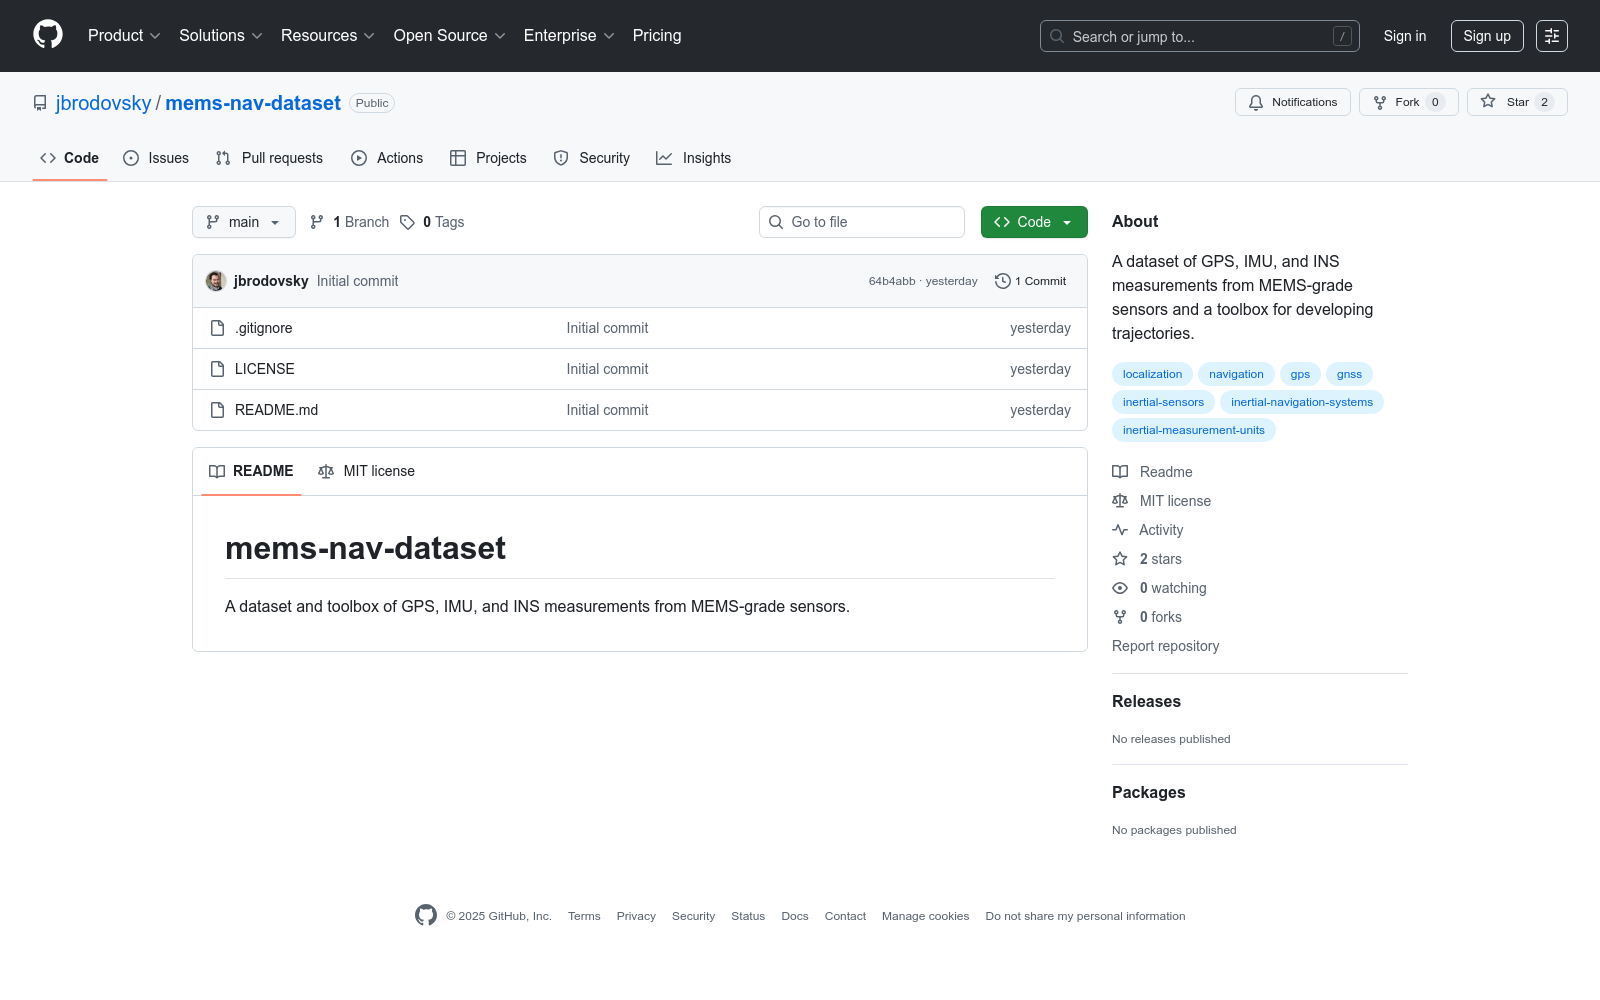View the 0 Tags link
Screen dimensions: 1600x1000
coord(432,222)
